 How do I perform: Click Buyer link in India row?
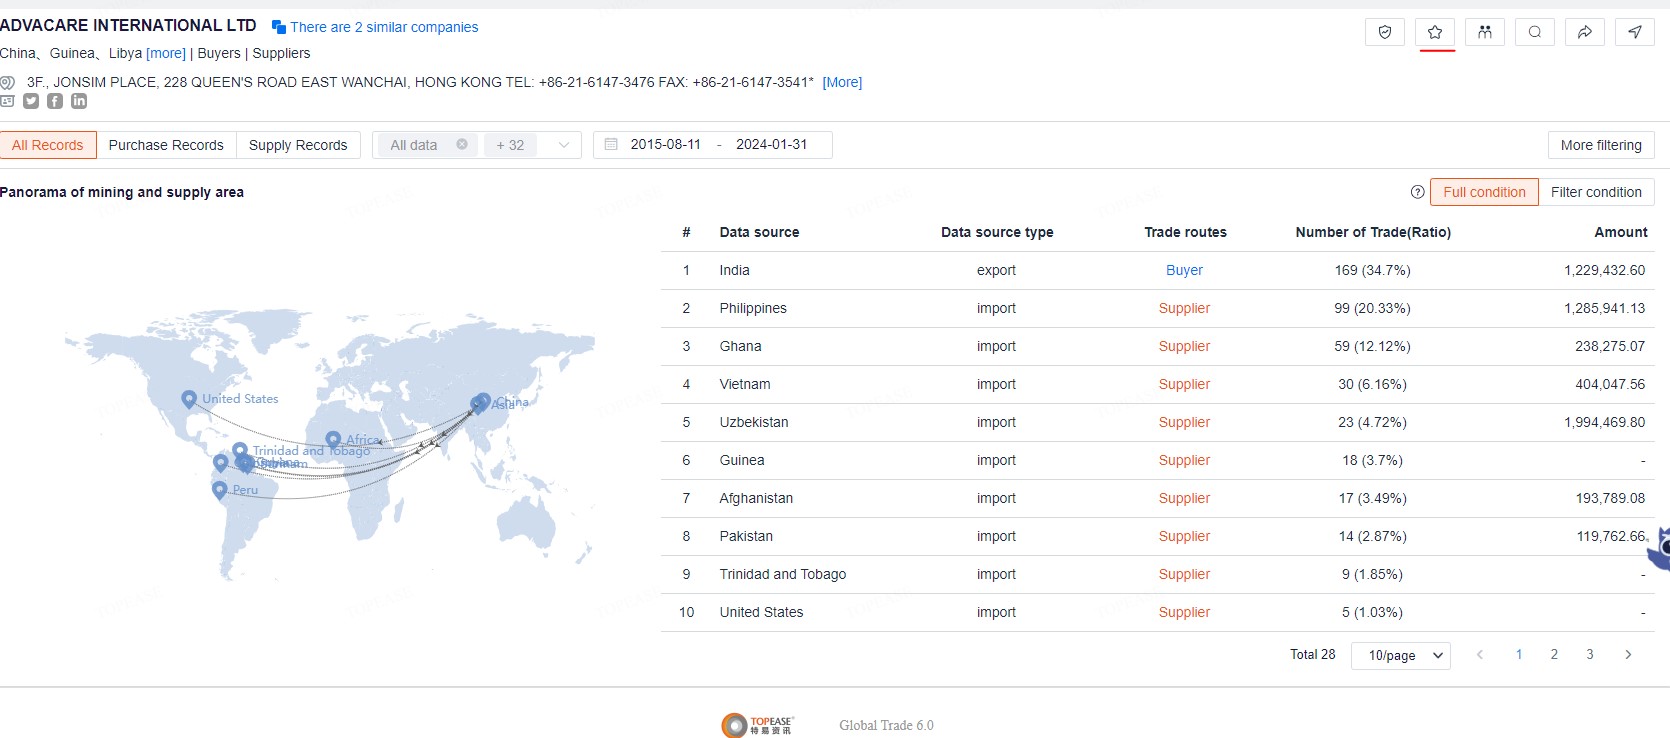click(1184, 270)
